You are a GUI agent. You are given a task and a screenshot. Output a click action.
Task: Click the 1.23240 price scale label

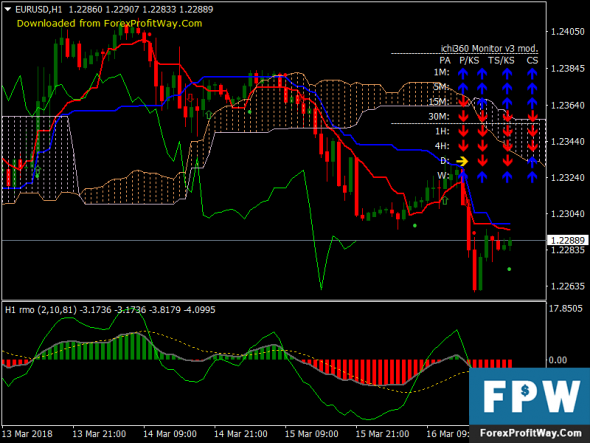[x=568, y=178]
